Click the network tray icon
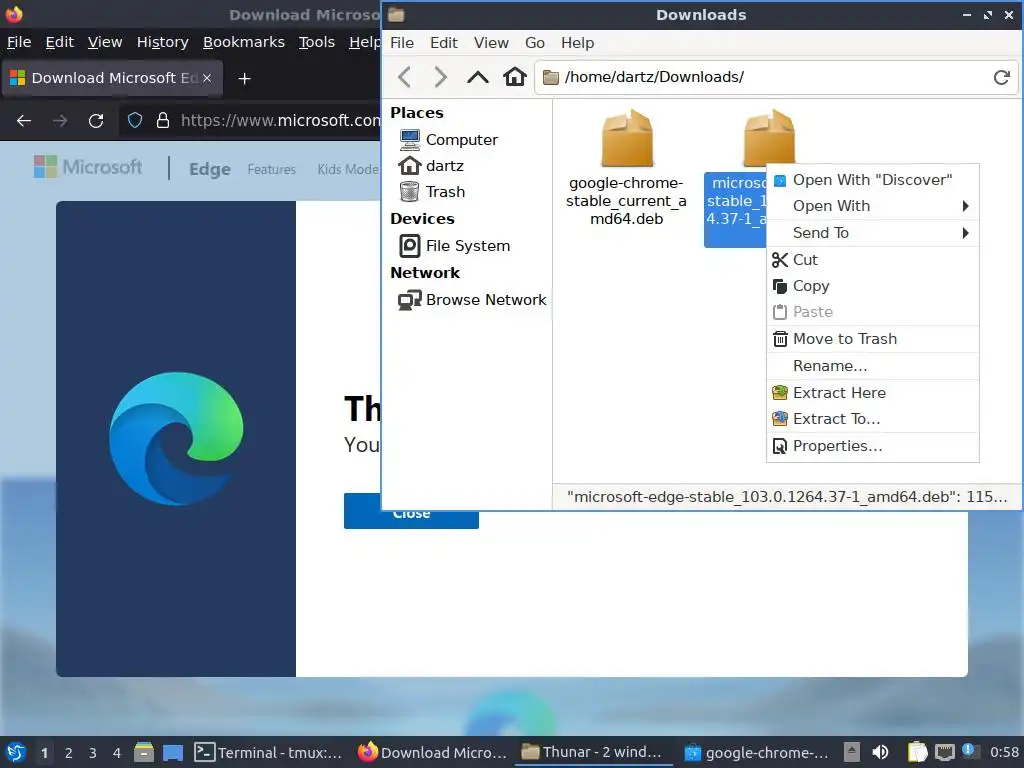The width and height of the screenshot is (1024, 768). (x=944, y=752)
